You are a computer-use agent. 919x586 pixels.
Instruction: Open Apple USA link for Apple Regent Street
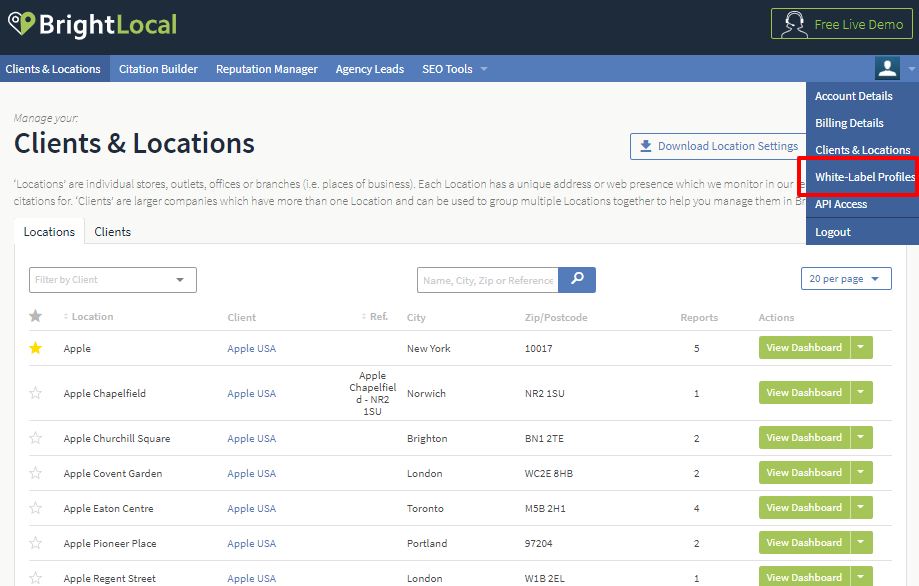[251, 578]
